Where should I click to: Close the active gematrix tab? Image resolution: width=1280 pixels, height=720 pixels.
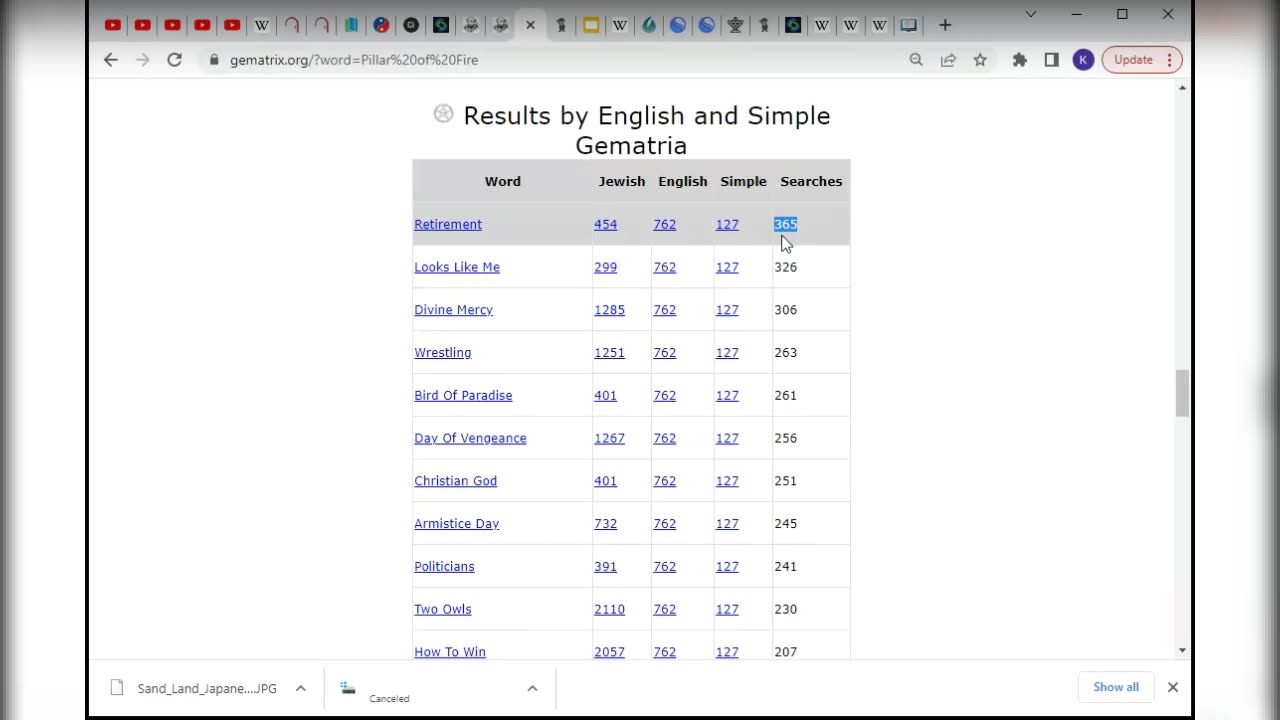pos(530,25)
